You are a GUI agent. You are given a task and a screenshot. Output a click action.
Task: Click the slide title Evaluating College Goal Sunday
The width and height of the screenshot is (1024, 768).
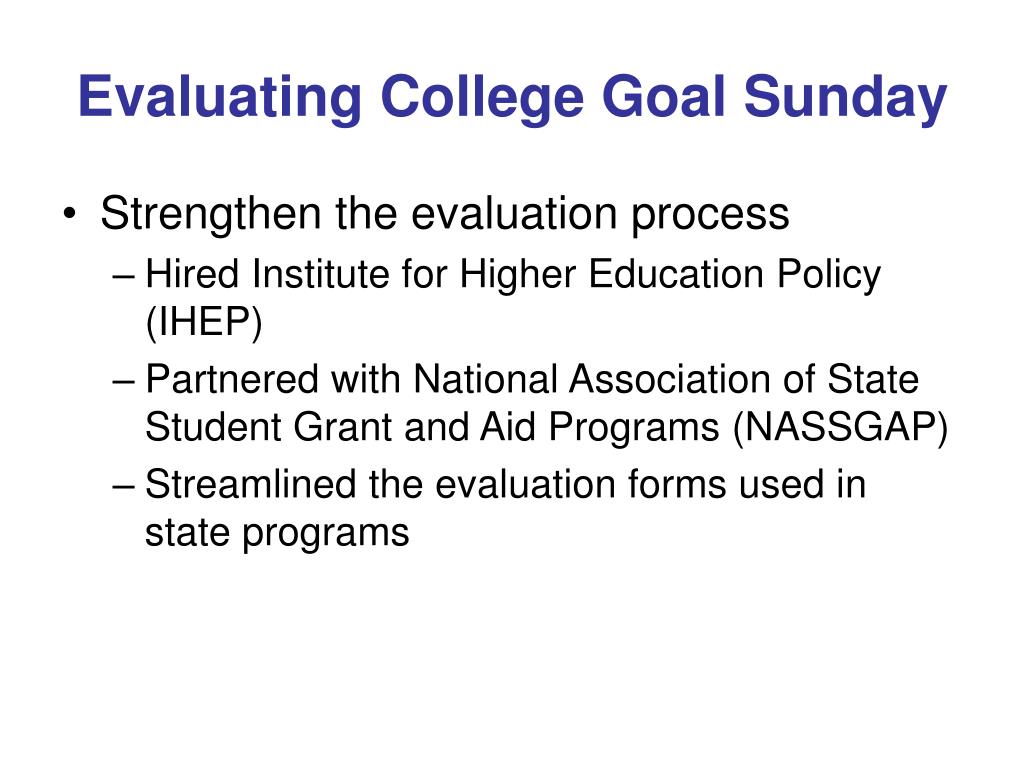512,98
